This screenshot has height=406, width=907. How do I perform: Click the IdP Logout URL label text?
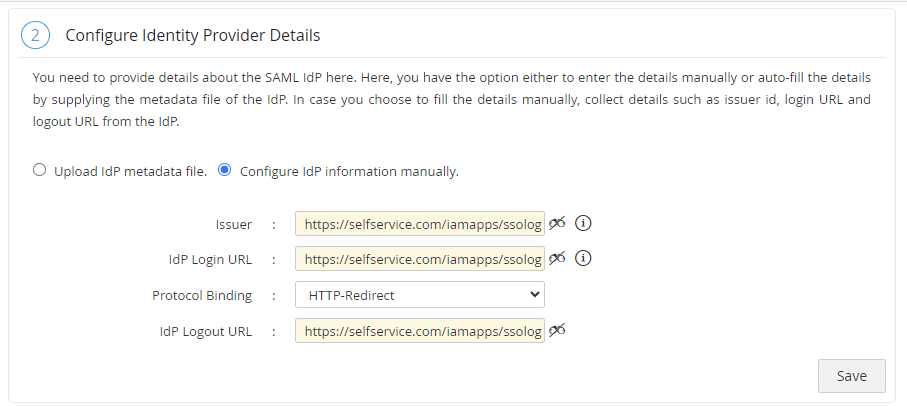205,331
